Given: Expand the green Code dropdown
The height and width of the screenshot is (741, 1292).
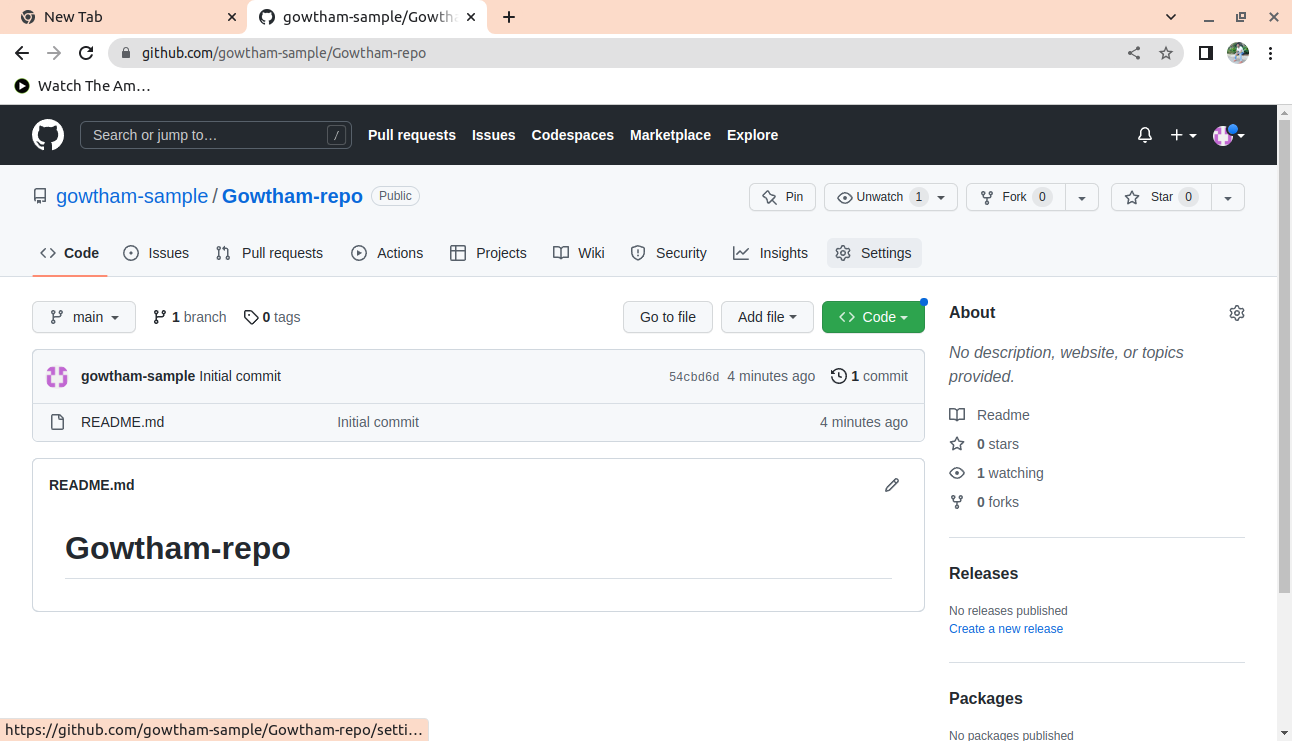Looking at the screenshot, I should [873, 317].
